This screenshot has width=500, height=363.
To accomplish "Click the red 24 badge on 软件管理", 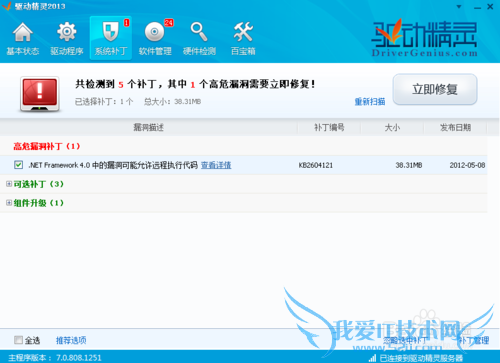I will coord(169,23).
